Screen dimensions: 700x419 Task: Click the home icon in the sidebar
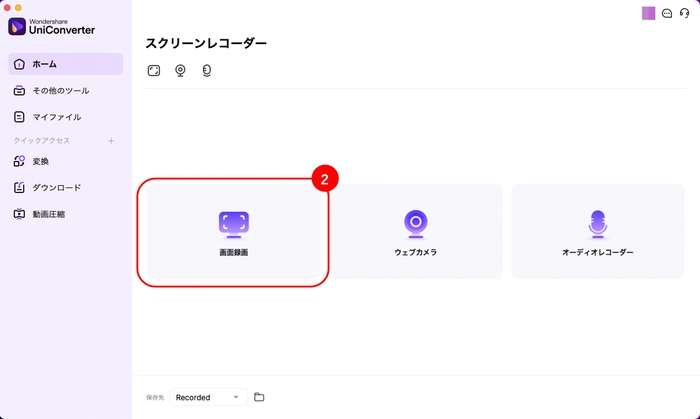pos(19,64)
